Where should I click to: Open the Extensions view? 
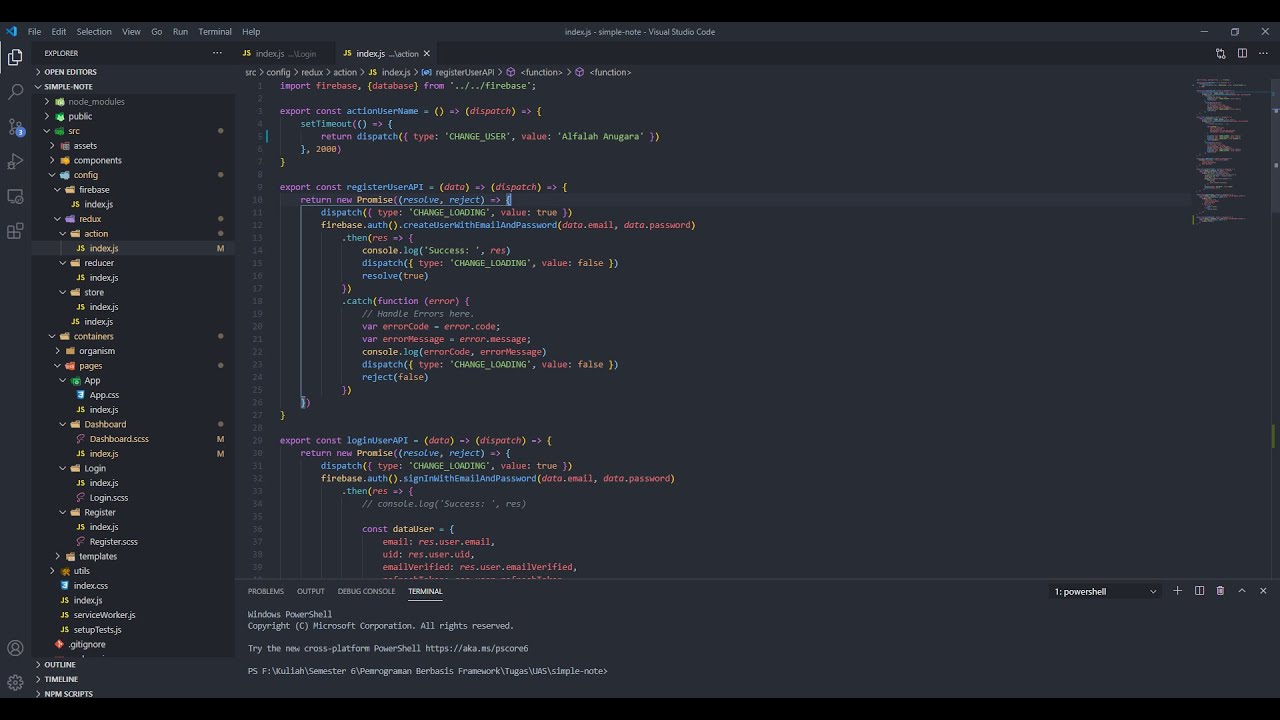[15, 231]
